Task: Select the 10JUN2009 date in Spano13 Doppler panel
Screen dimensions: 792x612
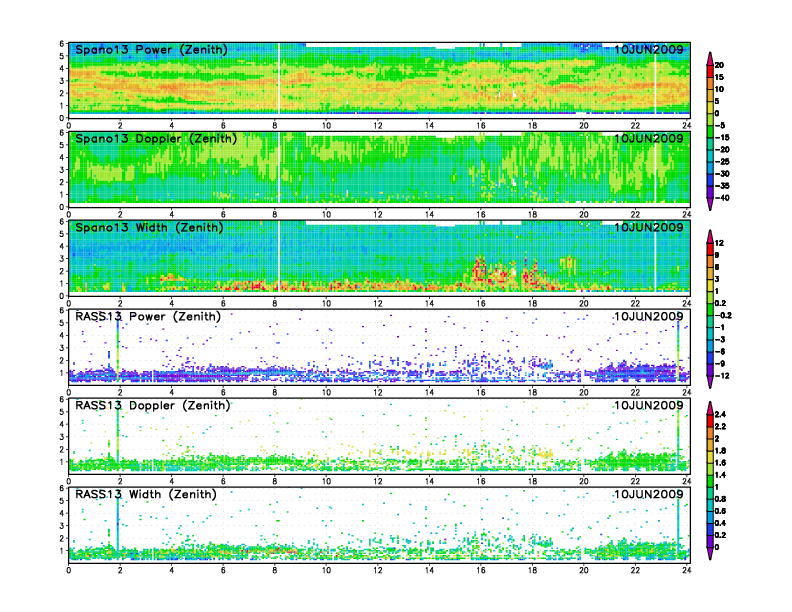Action: pos(649,139)
